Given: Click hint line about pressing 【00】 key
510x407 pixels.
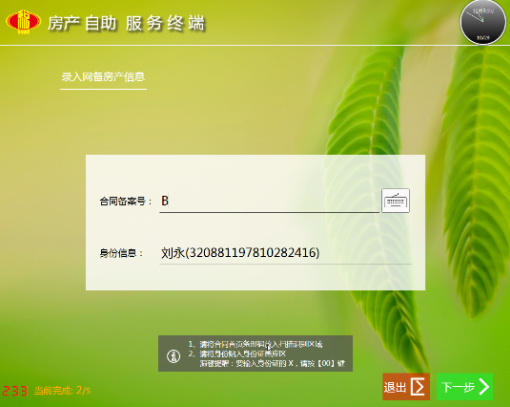Looking at the screenshot, I should click(x=272, y=363).
